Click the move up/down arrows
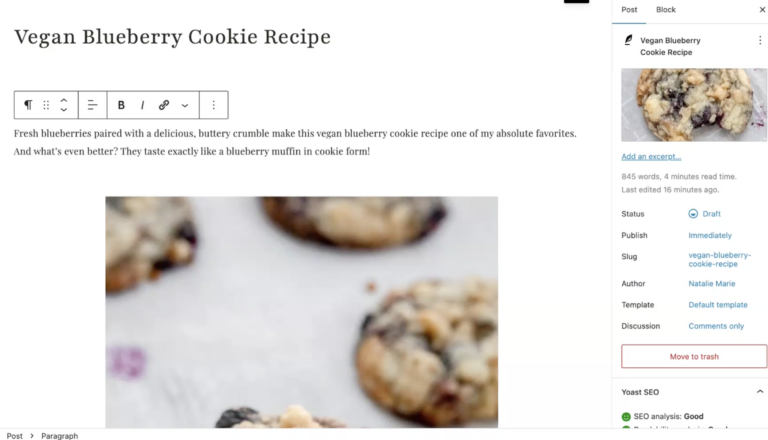 click(64, 105)
